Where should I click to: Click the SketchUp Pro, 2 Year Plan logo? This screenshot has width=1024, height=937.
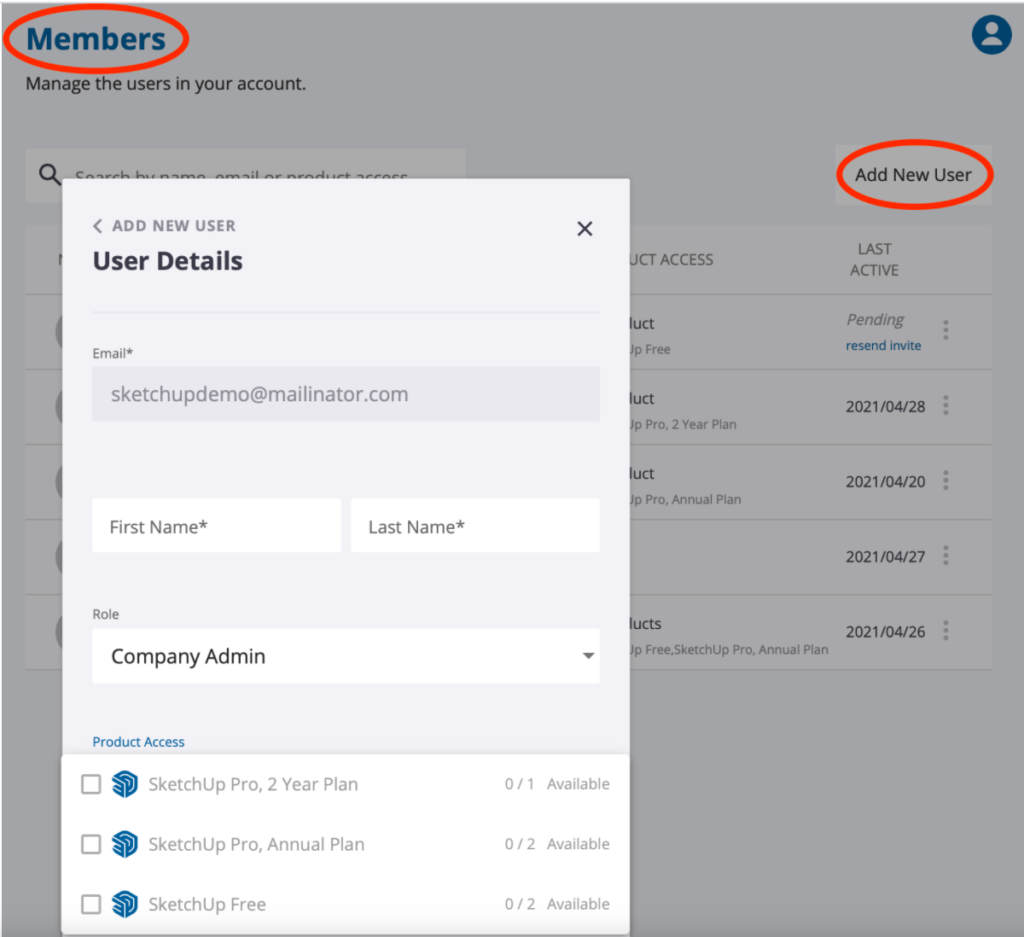pos(125,784)
